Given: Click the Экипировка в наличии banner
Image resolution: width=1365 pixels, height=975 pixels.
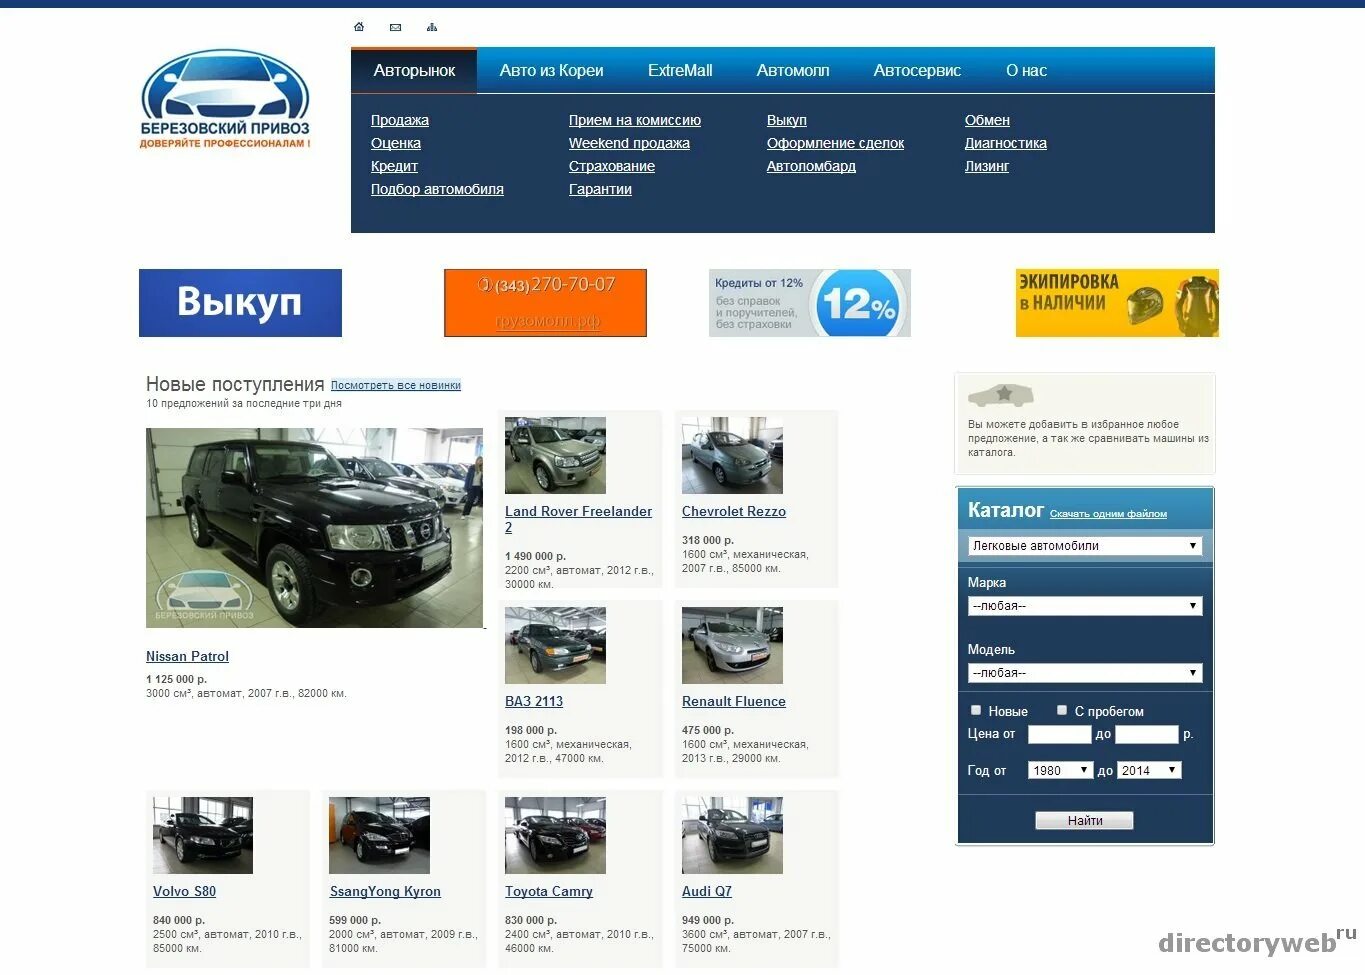Looking at the screenshot, I should [x=1117, y=303].
